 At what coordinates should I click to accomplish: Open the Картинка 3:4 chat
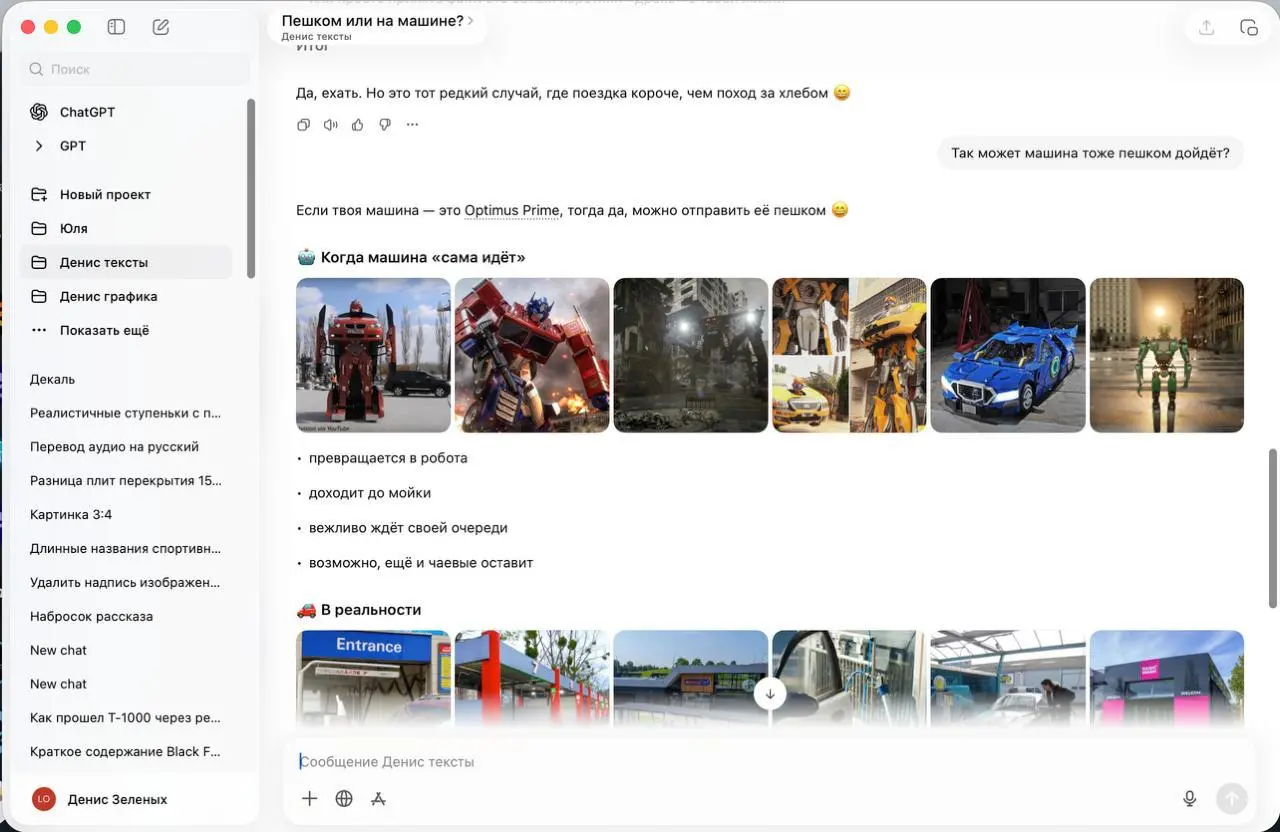pos(126,515)
